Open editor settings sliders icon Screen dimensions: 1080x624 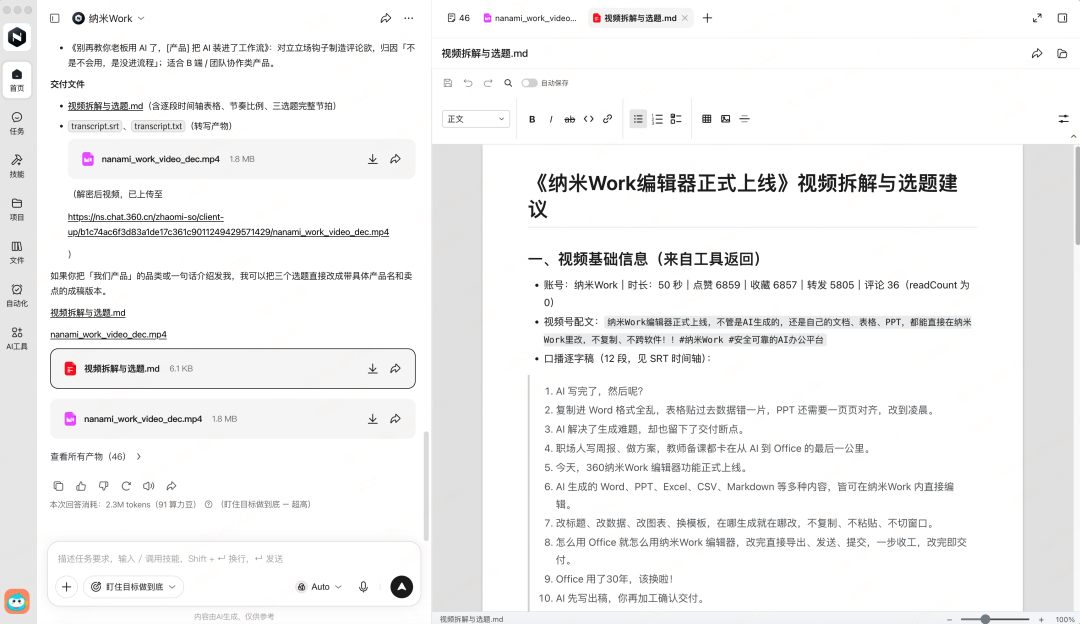1063,119
